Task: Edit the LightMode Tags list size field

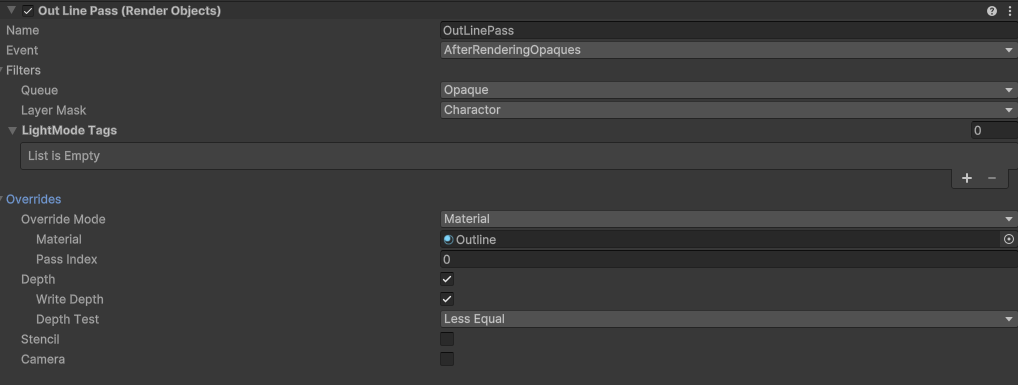Action: click(994, 130)
